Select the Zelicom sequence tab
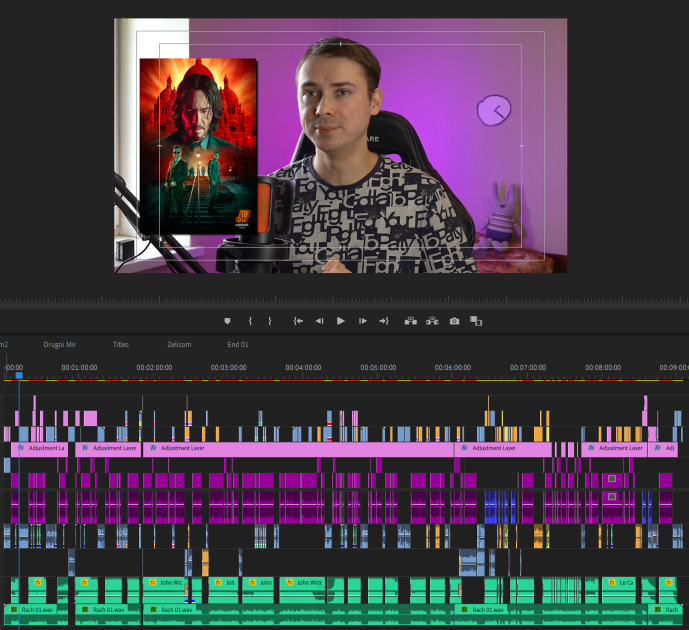689x630 pixels. click(179, 344)
